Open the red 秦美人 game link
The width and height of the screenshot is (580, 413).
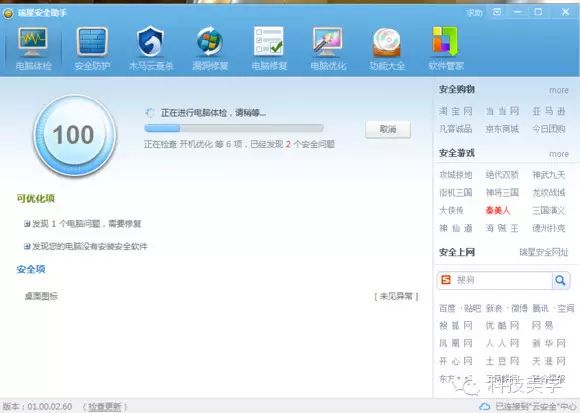pyautogui.click(x=498, y=210)
